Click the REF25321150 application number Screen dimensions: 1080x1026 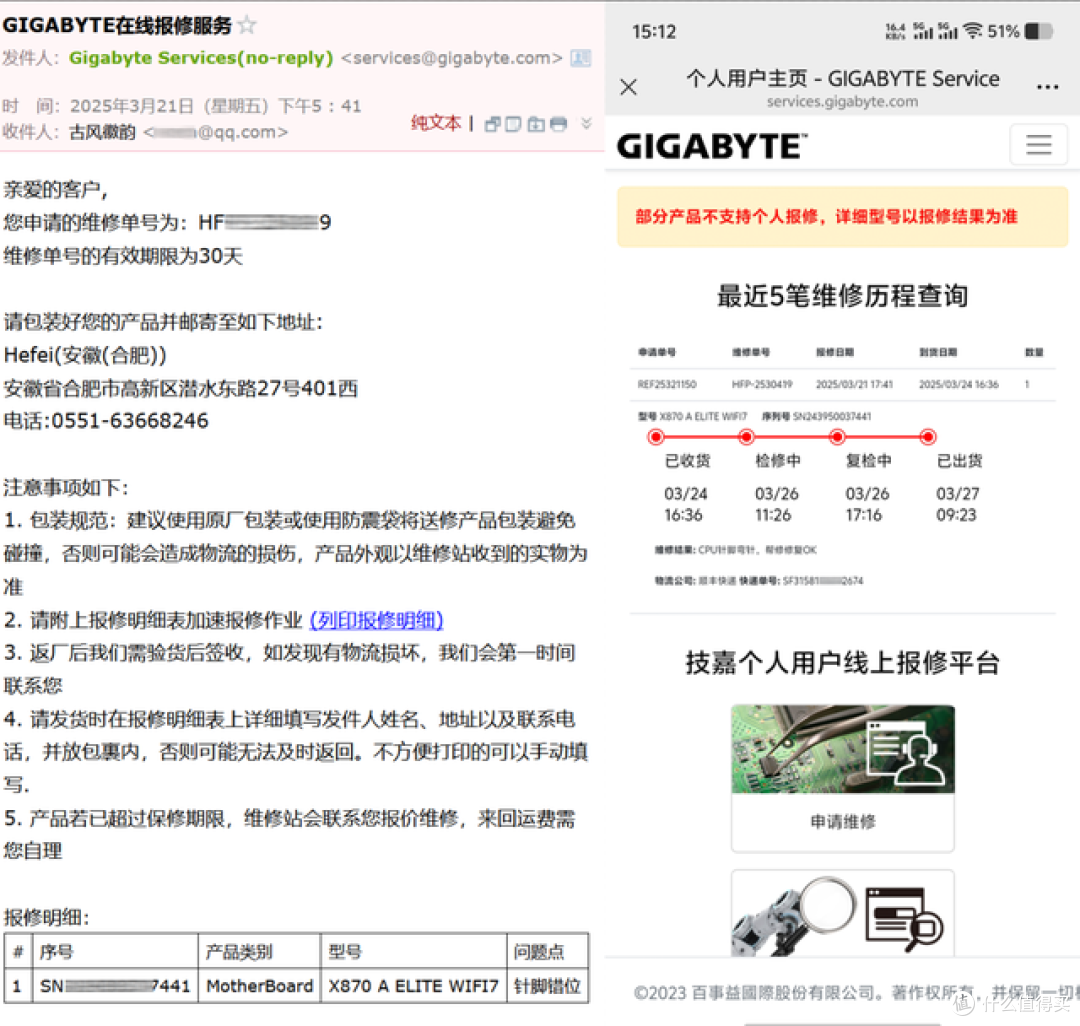(x=667, y=384)
